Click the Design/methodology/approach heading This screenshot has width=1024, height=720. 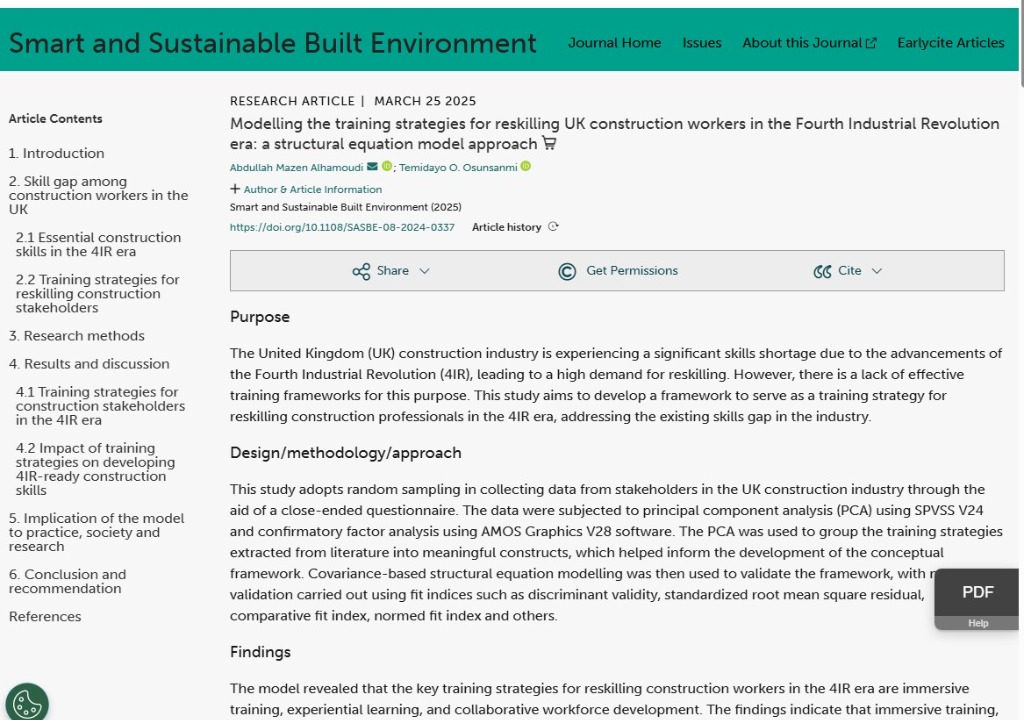tap(345, 453)
